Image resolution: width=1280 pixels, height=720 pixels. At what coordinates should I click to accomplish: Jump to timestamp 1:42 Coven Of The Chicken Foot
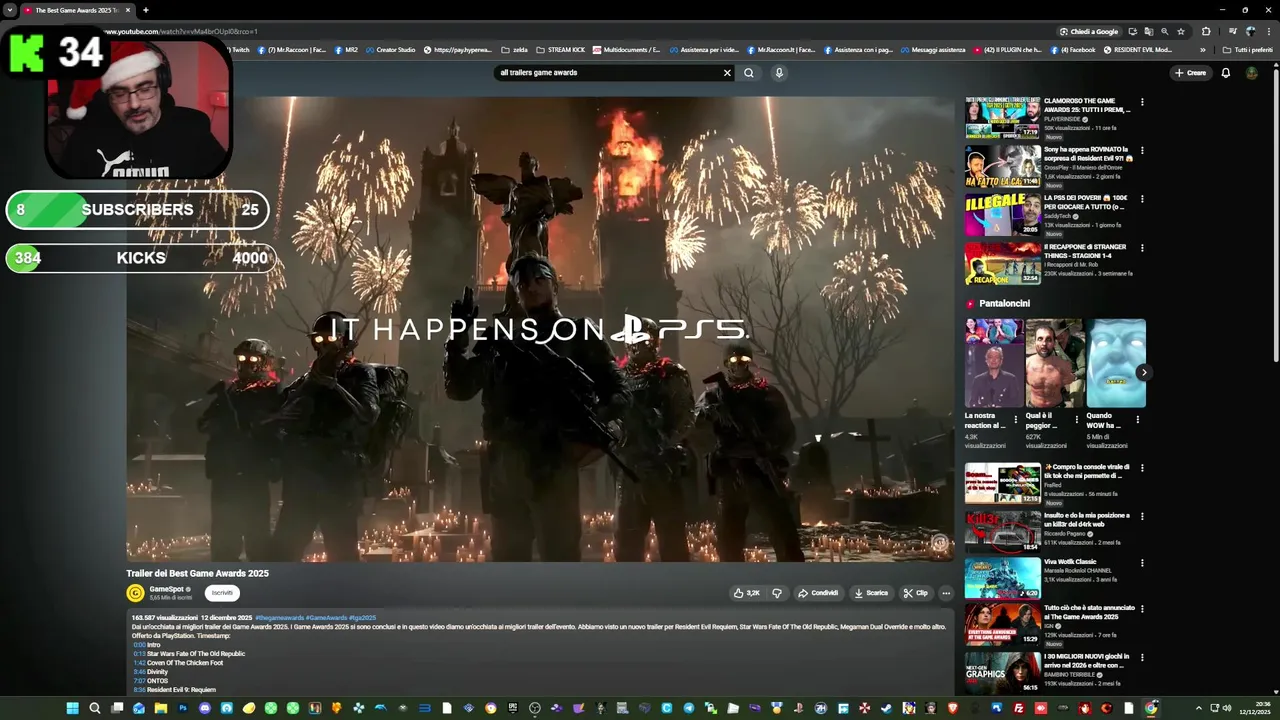139,663
